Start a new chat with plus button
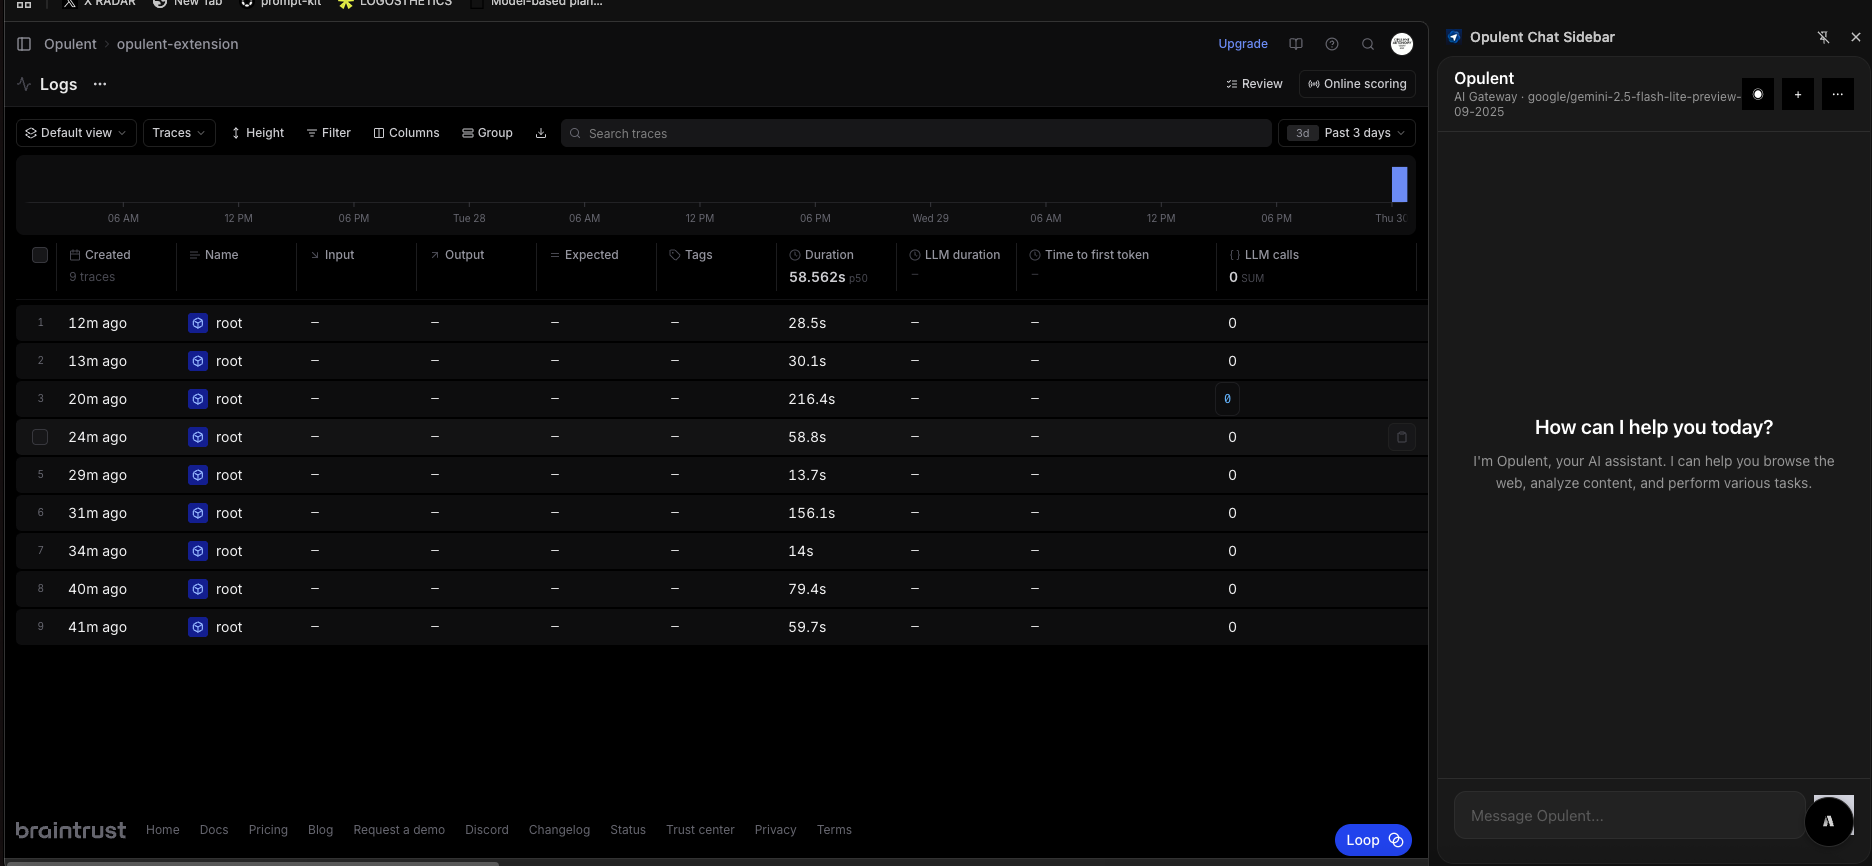This screenshot has width=1872, height=866. coord(1798,94)
